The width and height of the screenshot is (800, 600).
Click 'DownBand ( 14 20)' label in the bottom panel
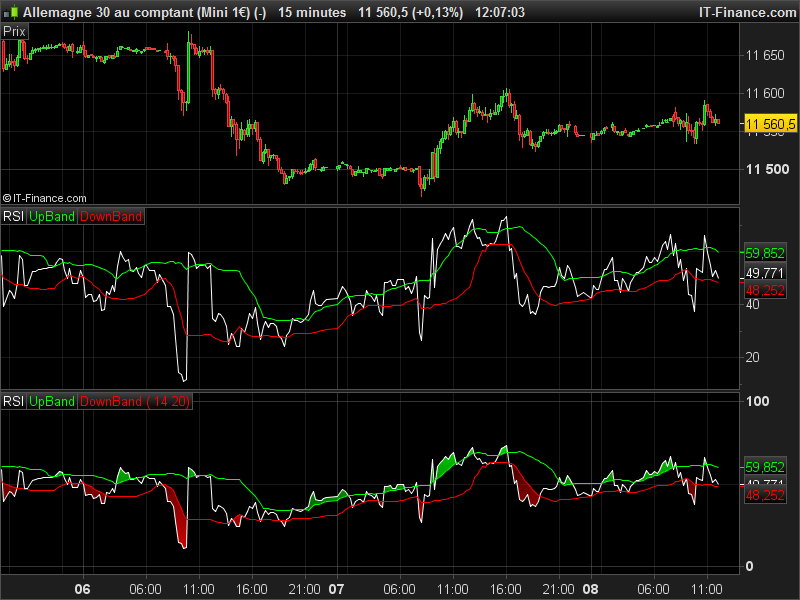(x=135, y=402)
